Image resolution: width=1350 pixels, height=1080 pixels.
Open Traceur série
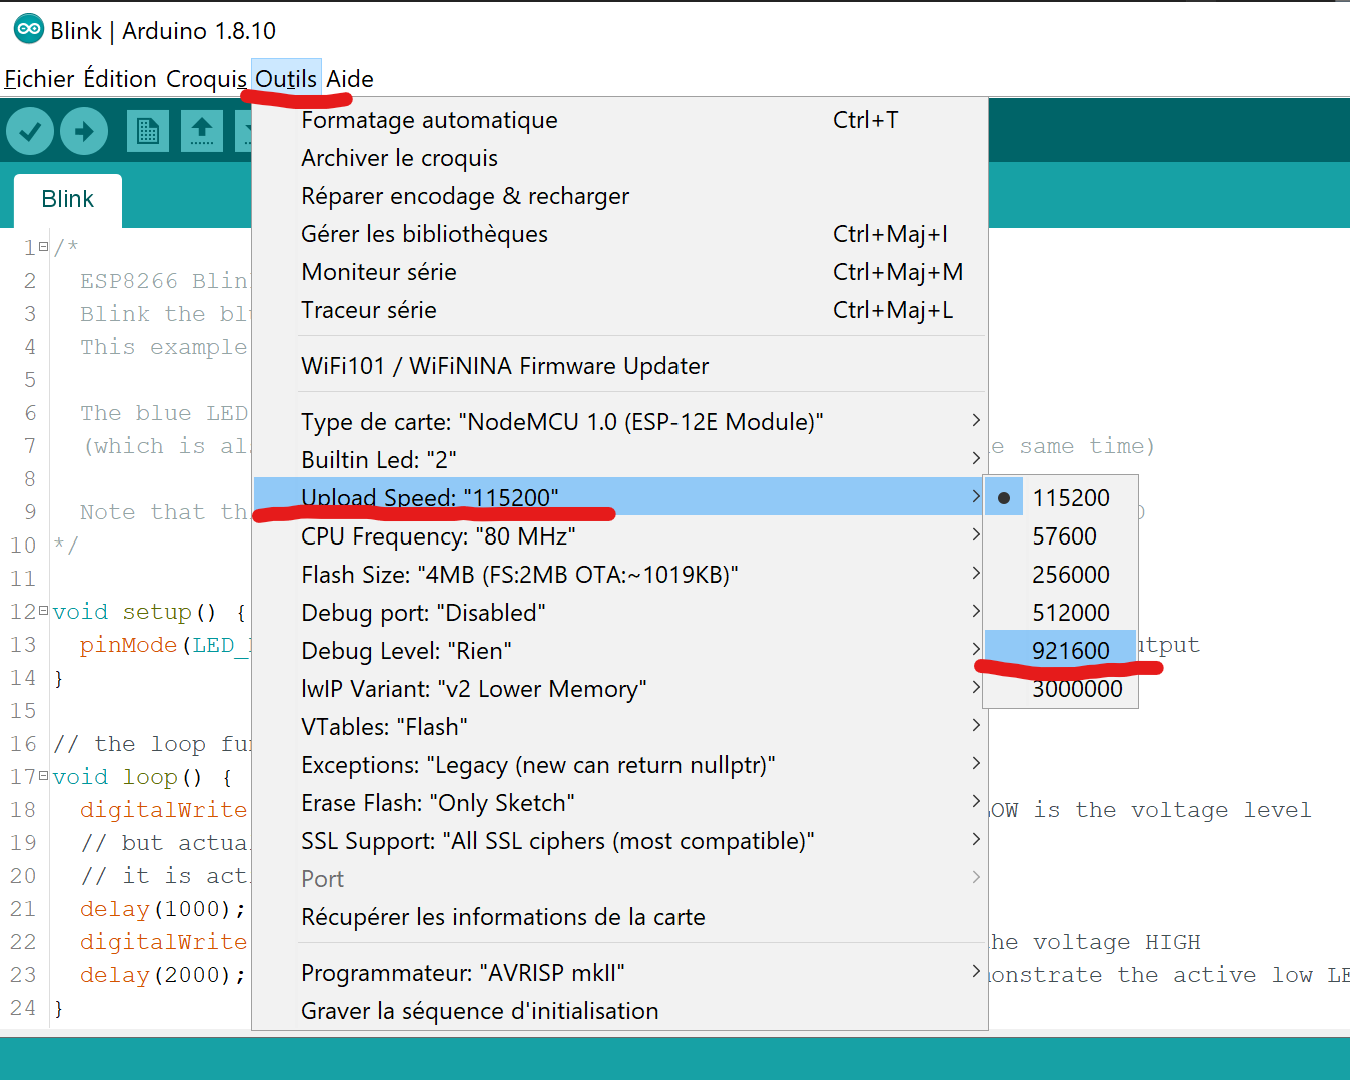(x=620, y=309)
